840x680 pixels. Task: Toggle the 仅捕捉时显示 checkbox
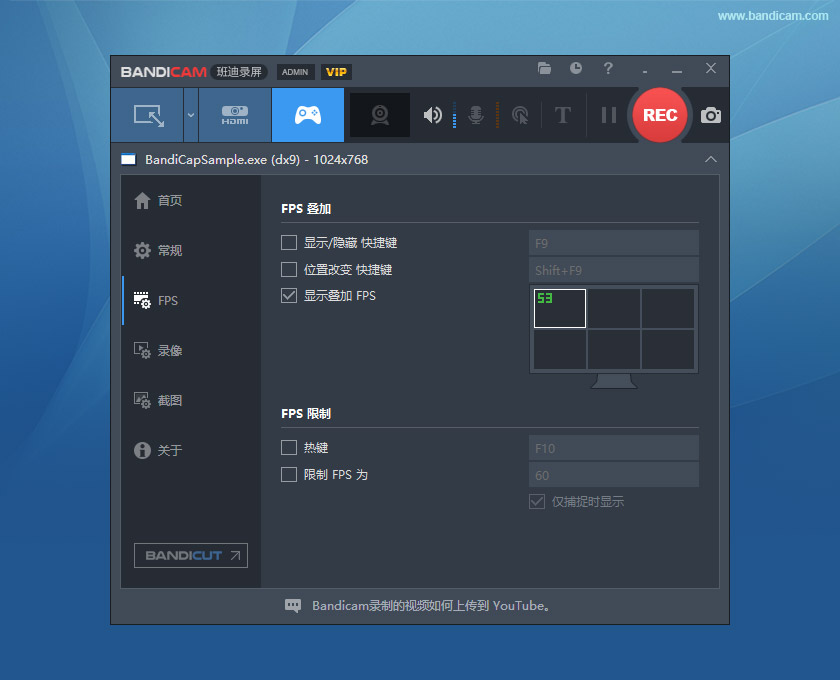537,502
